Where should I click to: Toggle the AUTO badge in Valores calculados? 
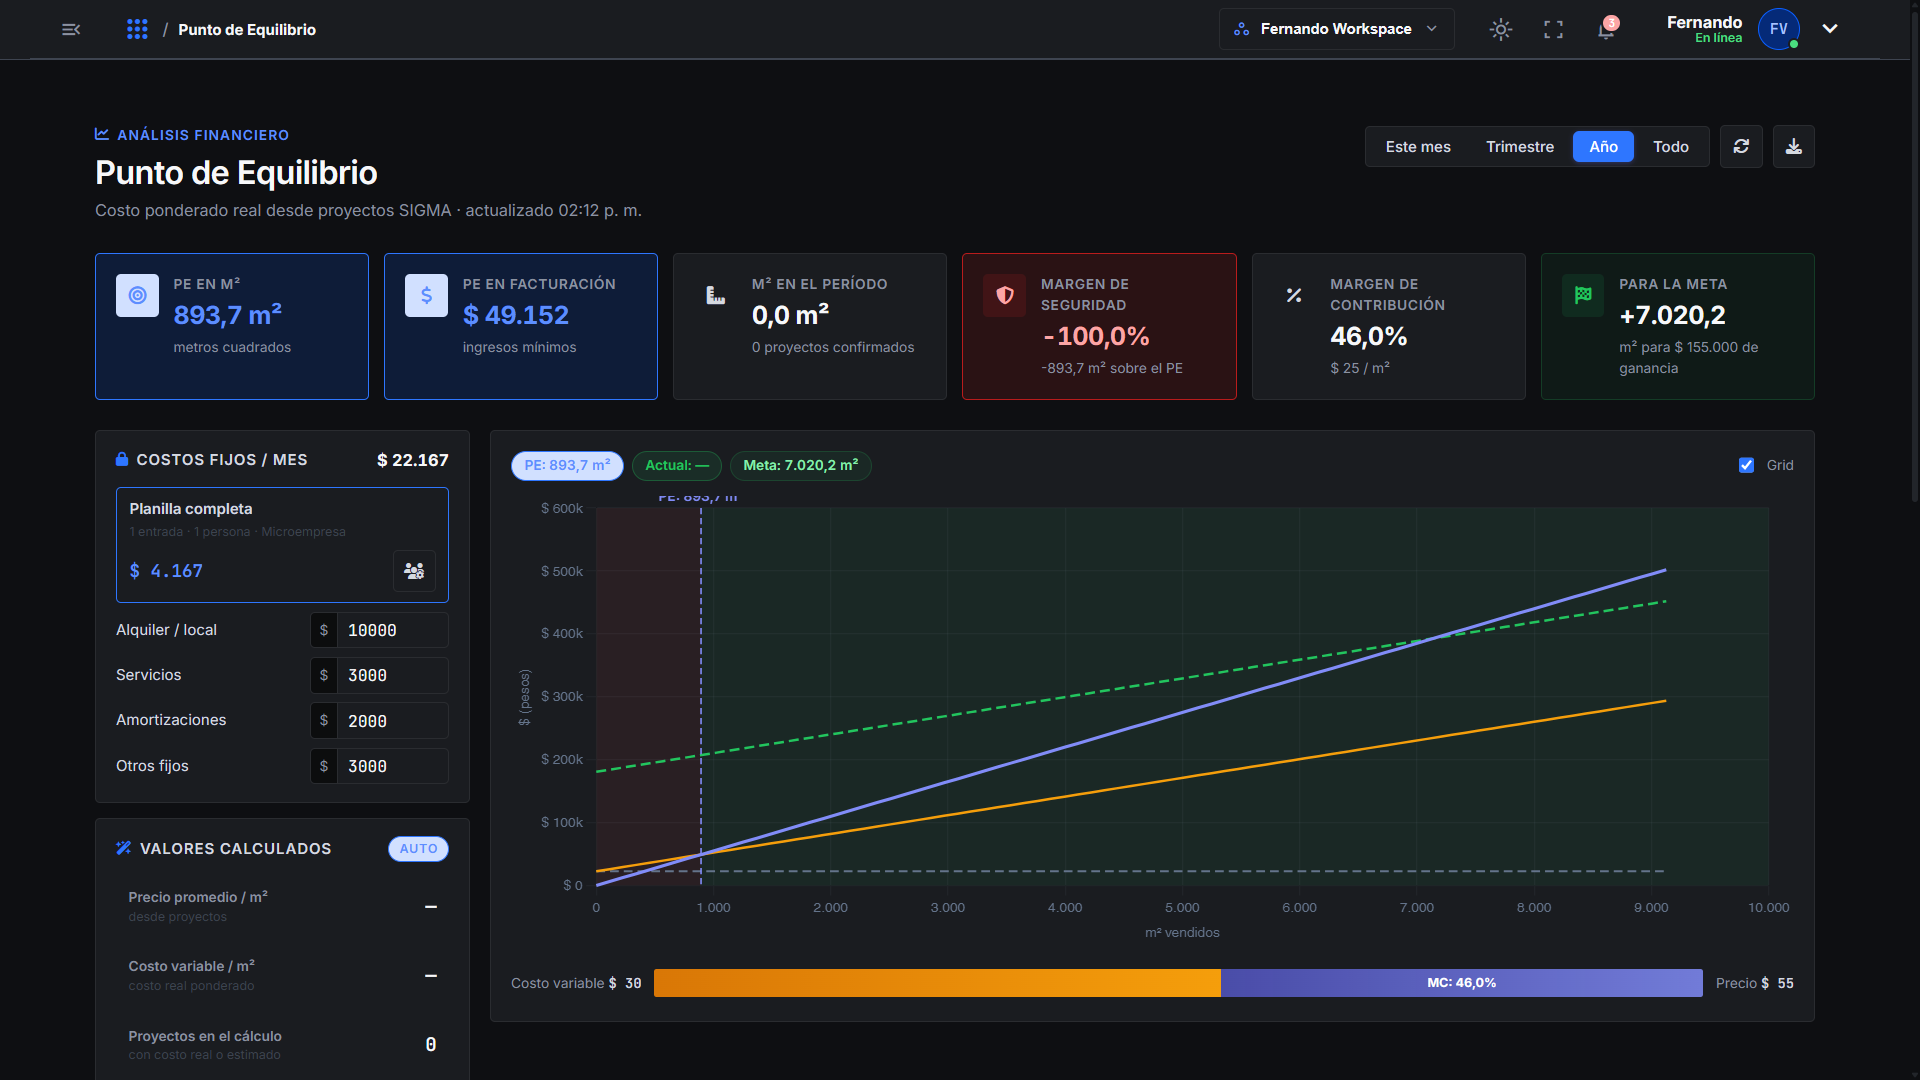point(418,849)
